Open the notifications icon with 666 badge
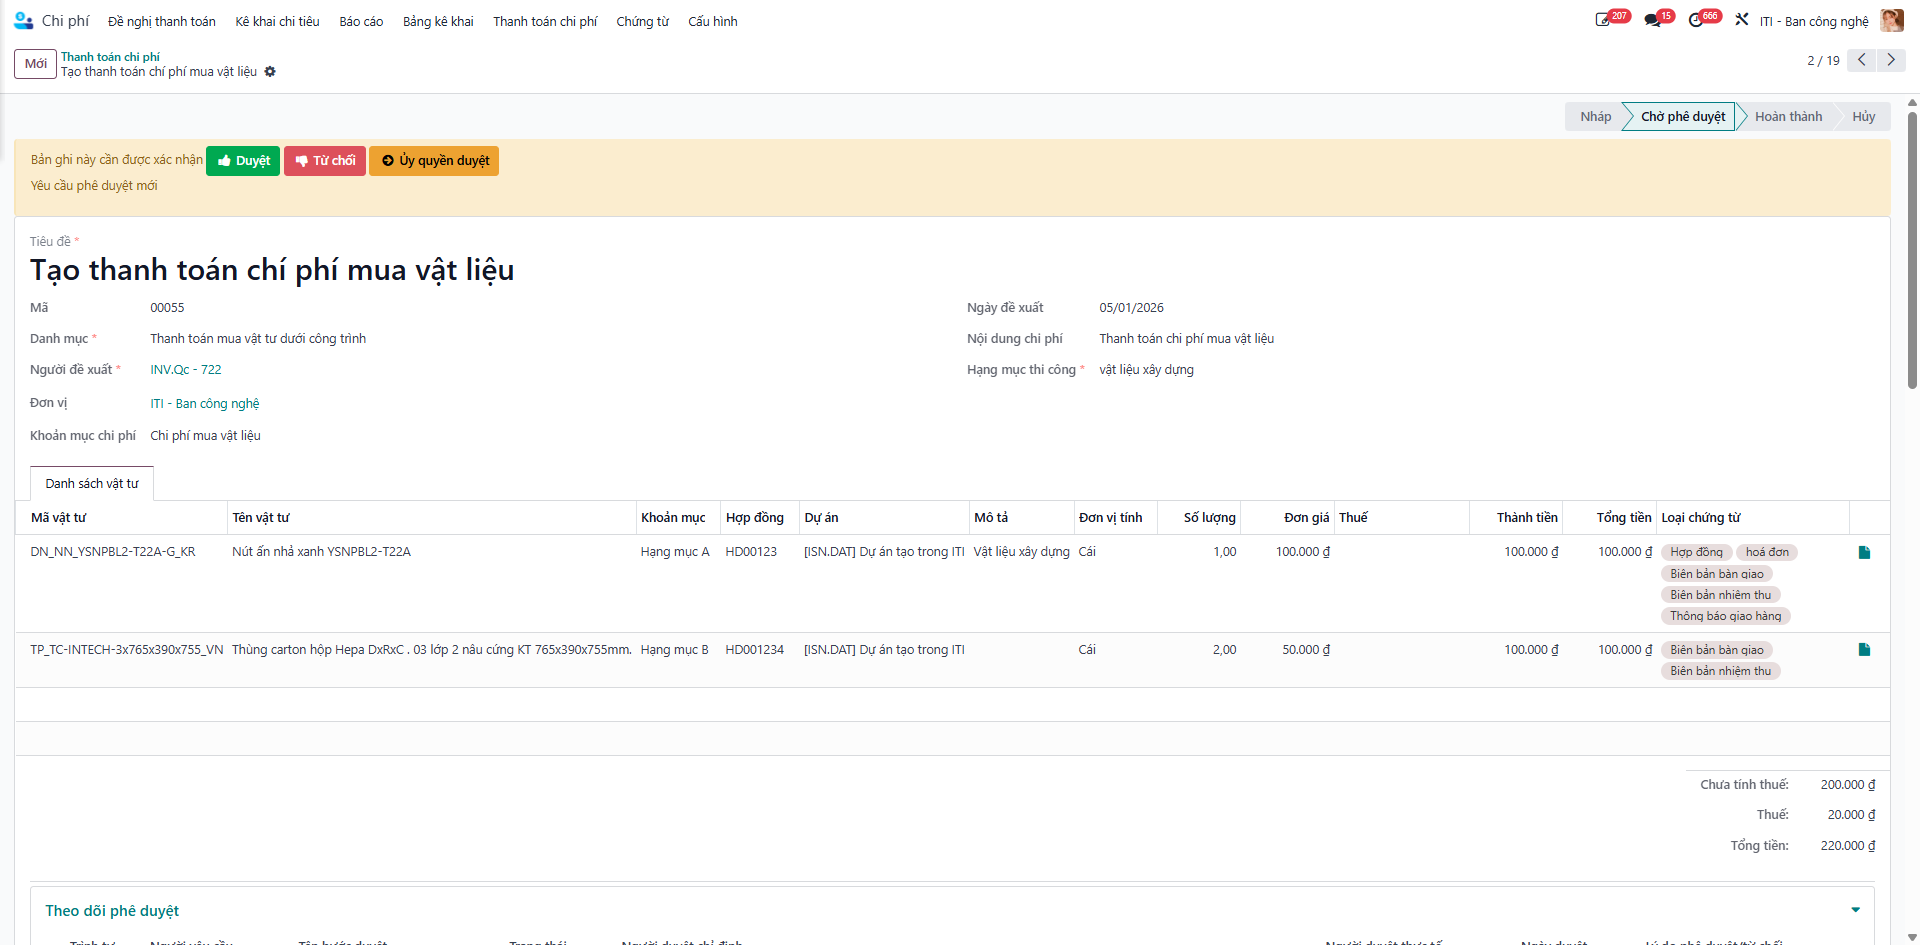Image resolution: width=1920 pixels, height=945 pixels. pyautogui.click(x=1696, y=20)
